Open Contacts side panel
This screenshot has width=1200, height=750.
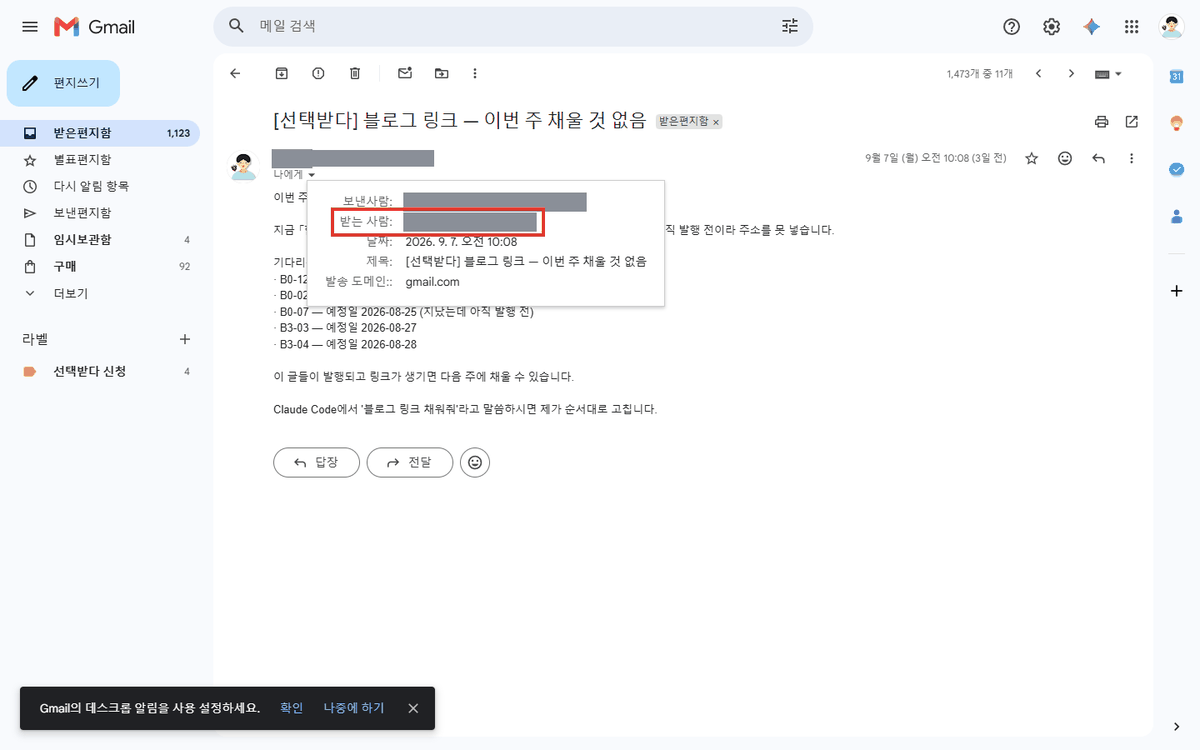coord(1176,215)
